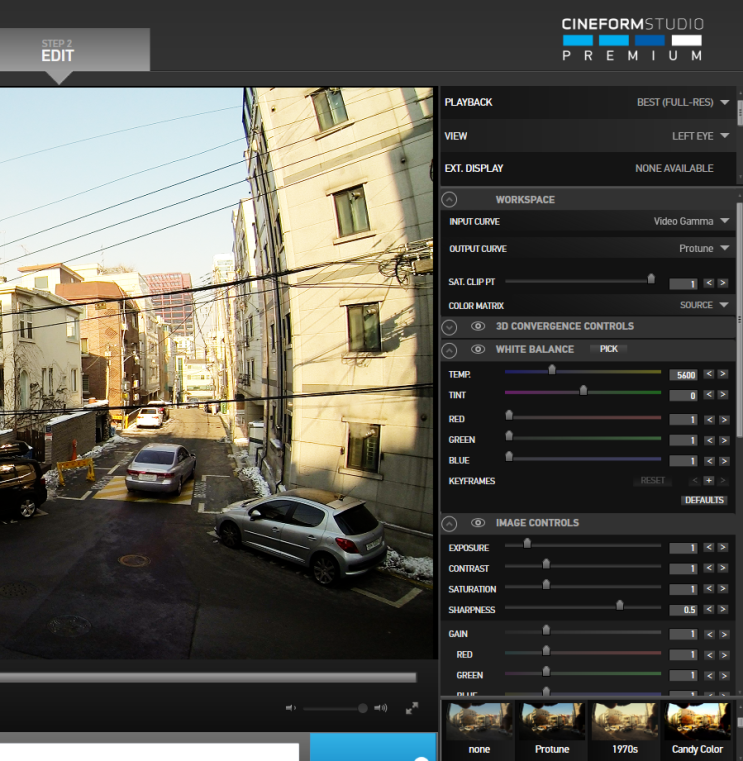Click the Sharpness slider handle
This screenshot has width=743, height=761.
[620, 605]
